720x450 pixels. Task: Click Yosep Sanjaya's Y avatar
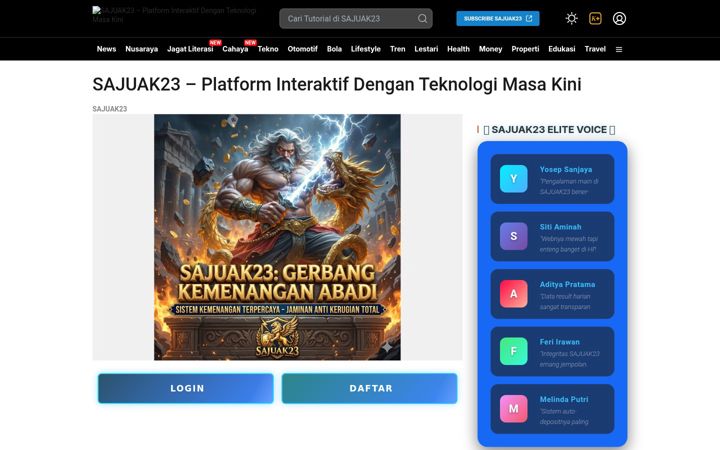point(513,179)
